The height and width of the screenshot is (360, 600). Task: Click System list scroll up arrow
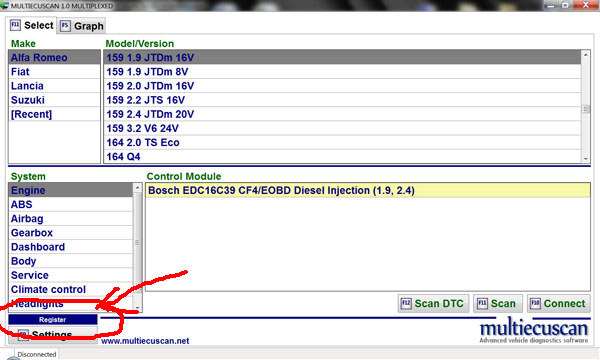(137, 187)
